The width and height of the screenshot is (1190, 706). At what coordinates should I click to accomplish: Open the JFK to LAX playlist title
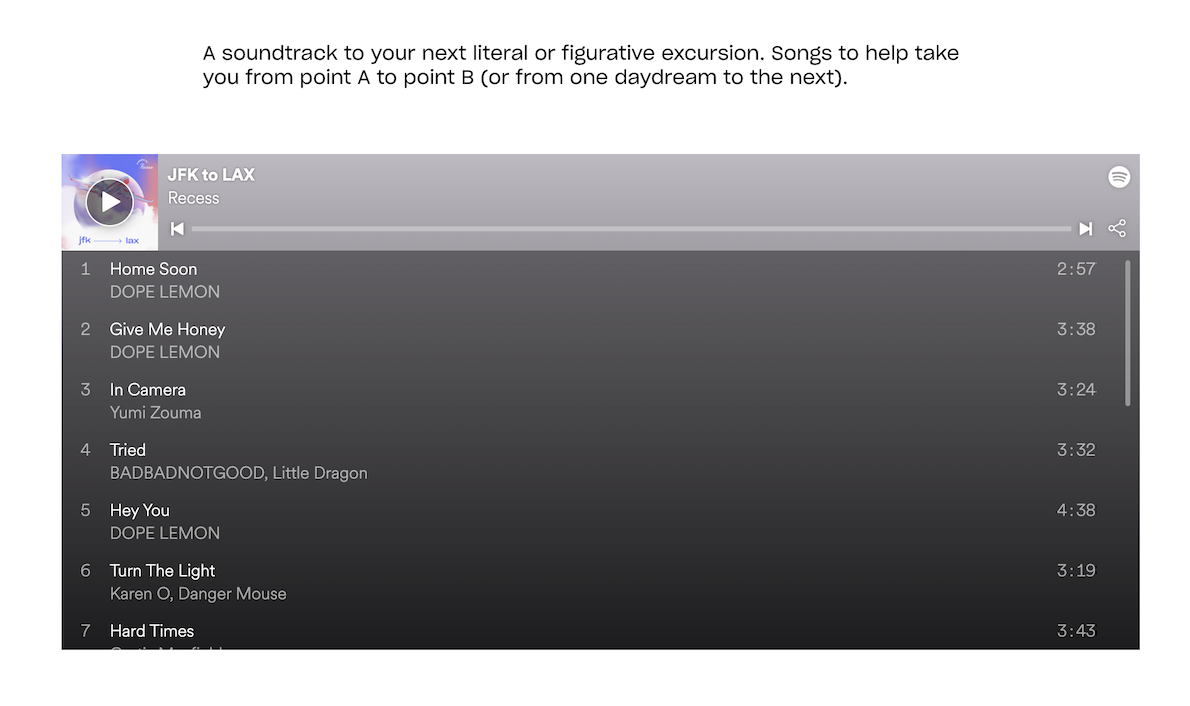tap(211, 175)
